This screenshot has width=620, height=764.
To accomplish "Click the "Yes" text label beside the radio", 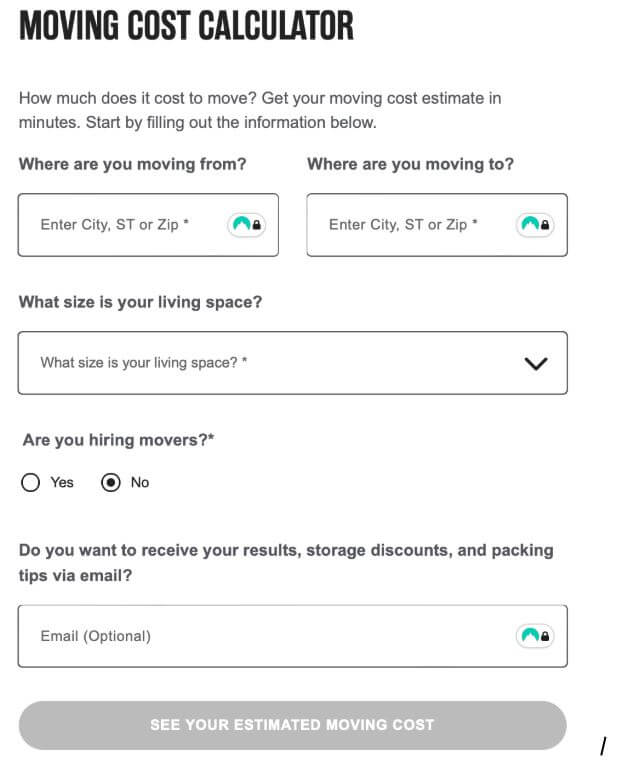I will click(x=62, y=482).
